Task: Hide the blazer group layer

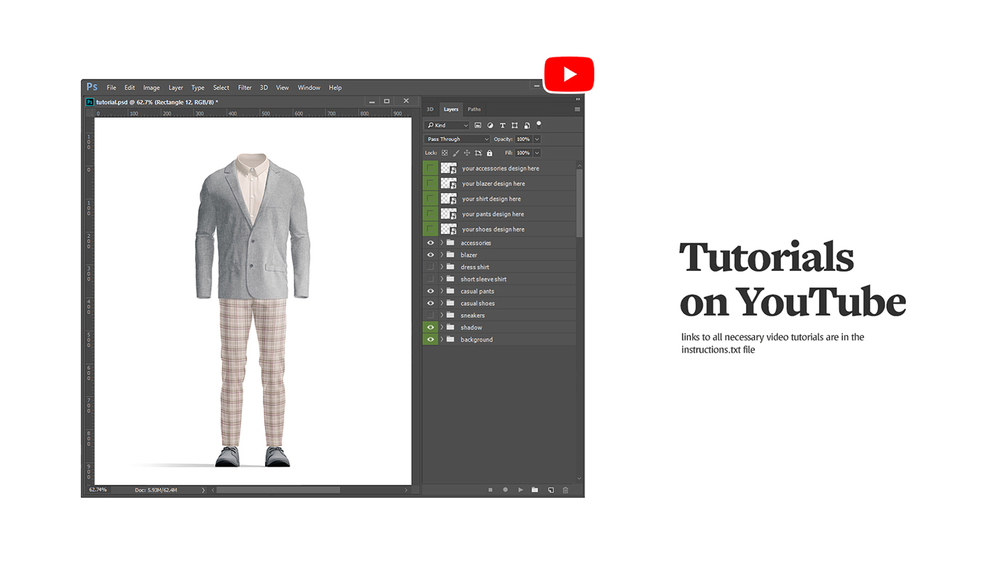Action: [431, 255]
